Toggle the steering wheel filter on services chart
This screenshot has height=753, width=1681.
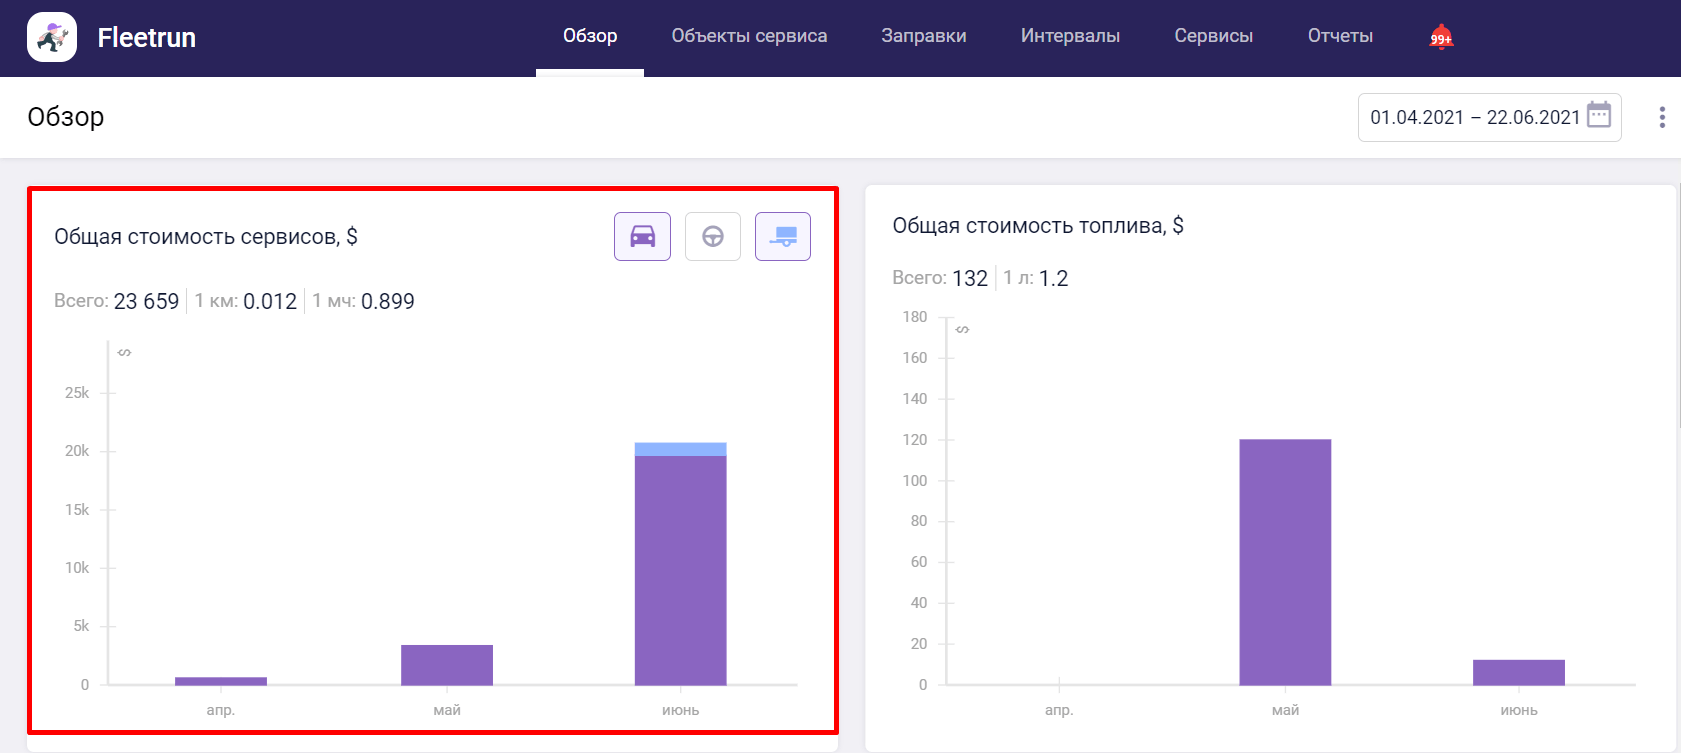point(712,237)
